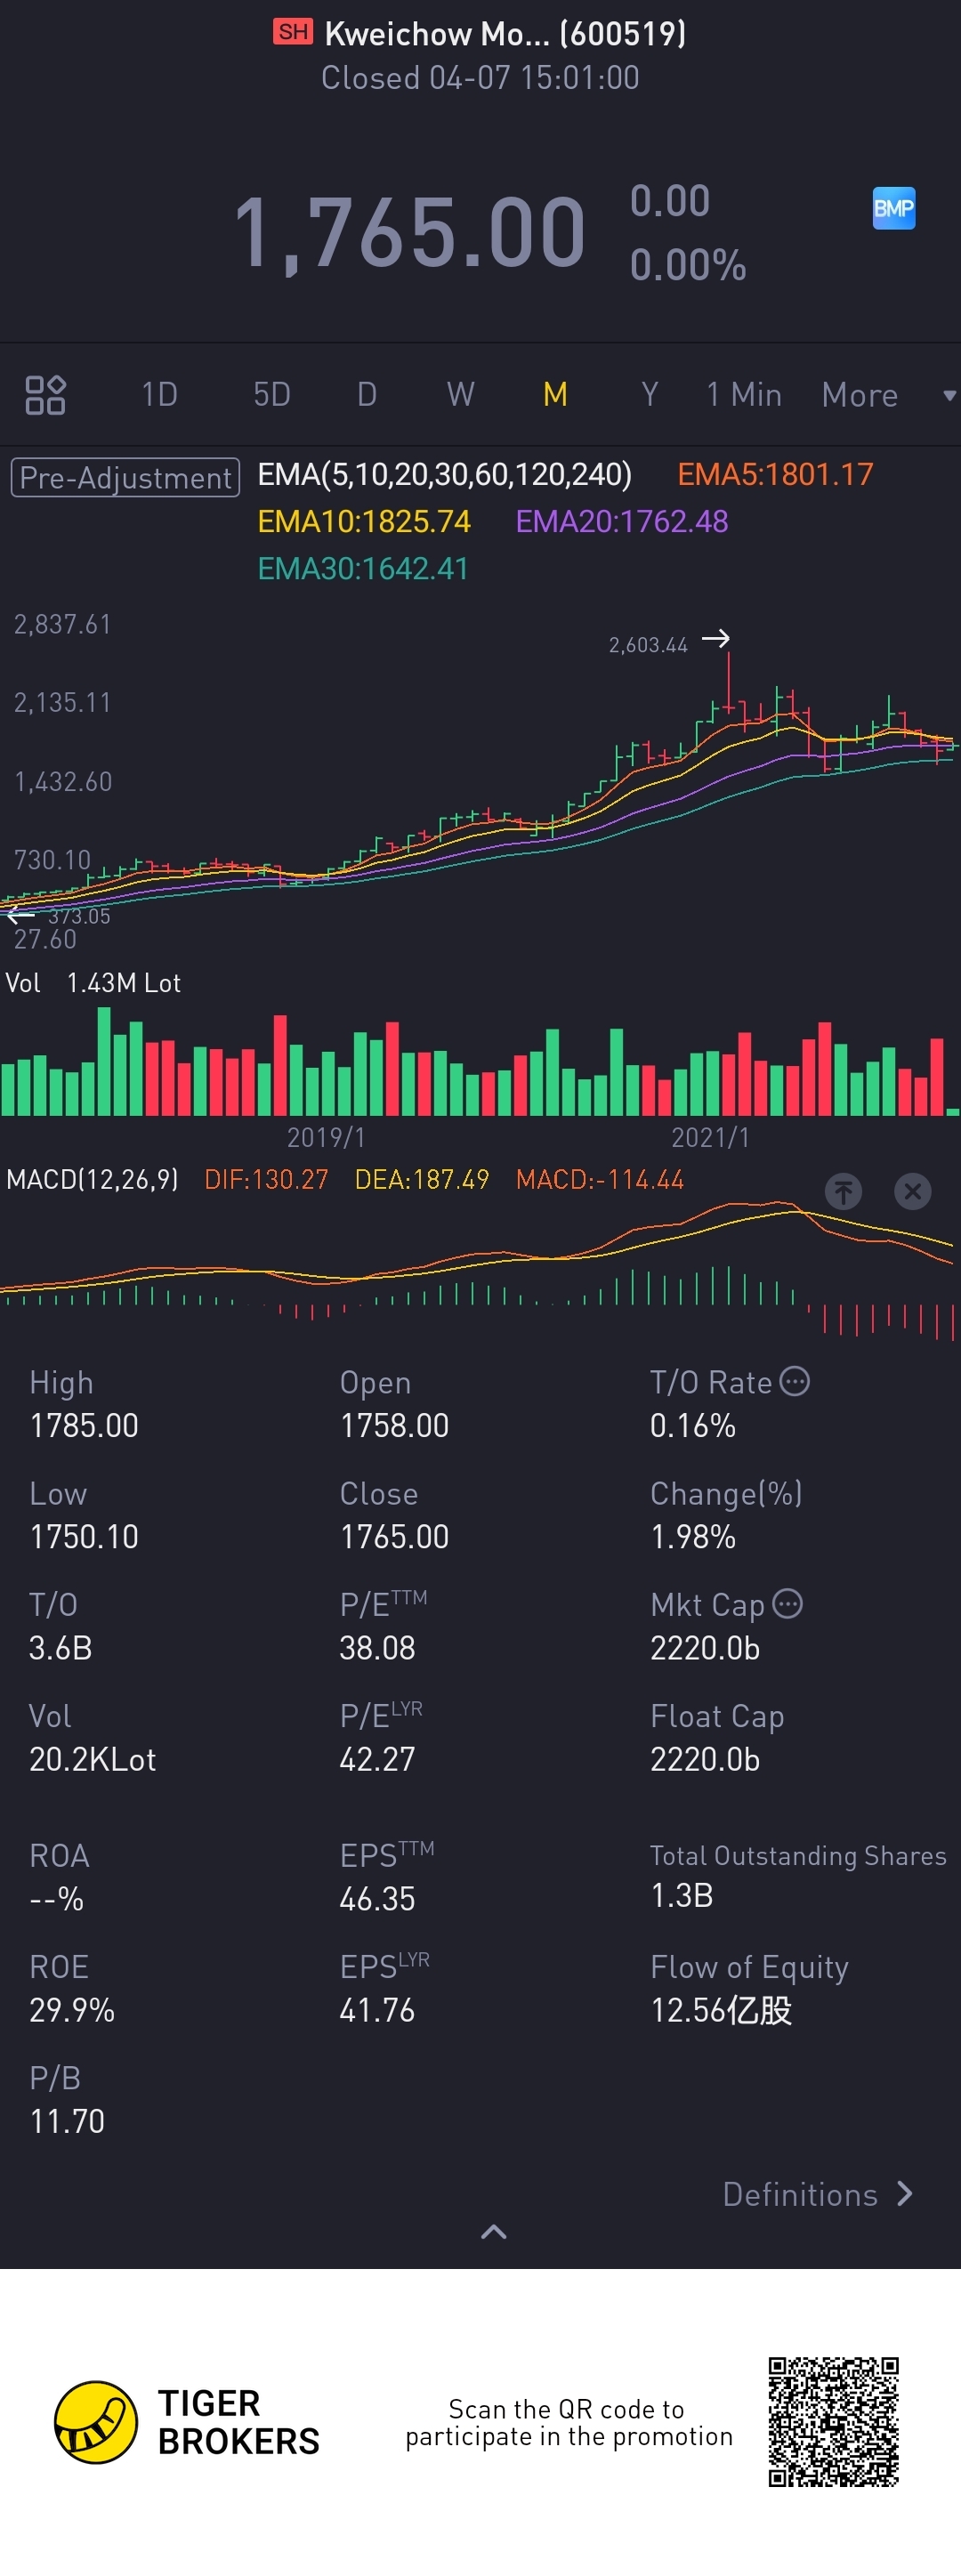Tap MACD:-114.44 value
Screen dimensions: 961x2576
(x=600, y=1180)
